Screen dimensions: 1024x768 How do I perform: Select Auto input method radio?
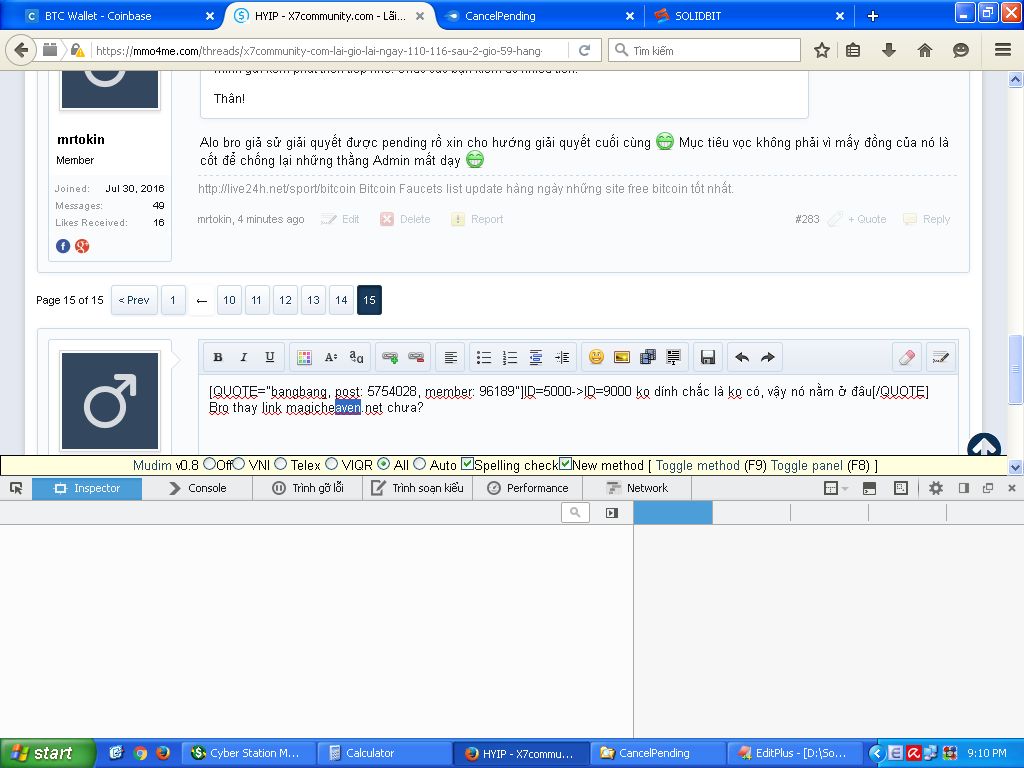[420, 464]
